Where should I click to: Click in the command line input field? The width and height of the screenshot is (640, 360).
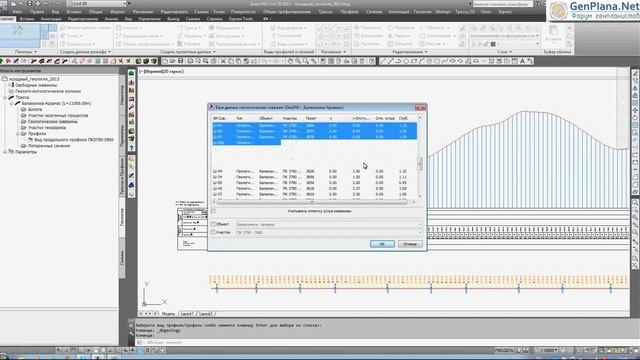(384, 342)
